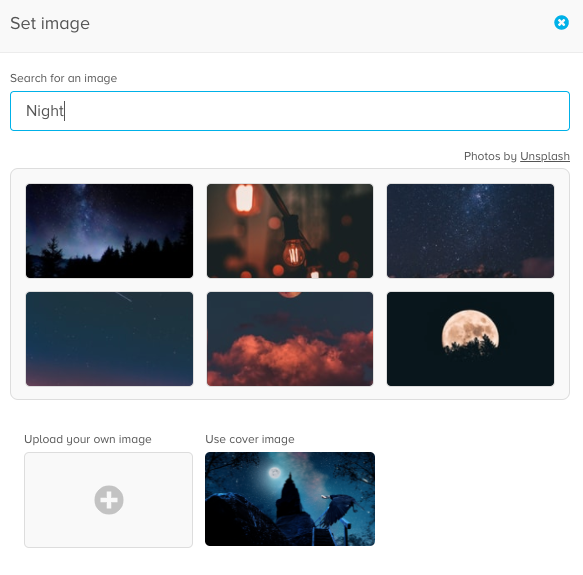Click the glowing moon in cover image
The image size is (583, 575).
(275, 473)
